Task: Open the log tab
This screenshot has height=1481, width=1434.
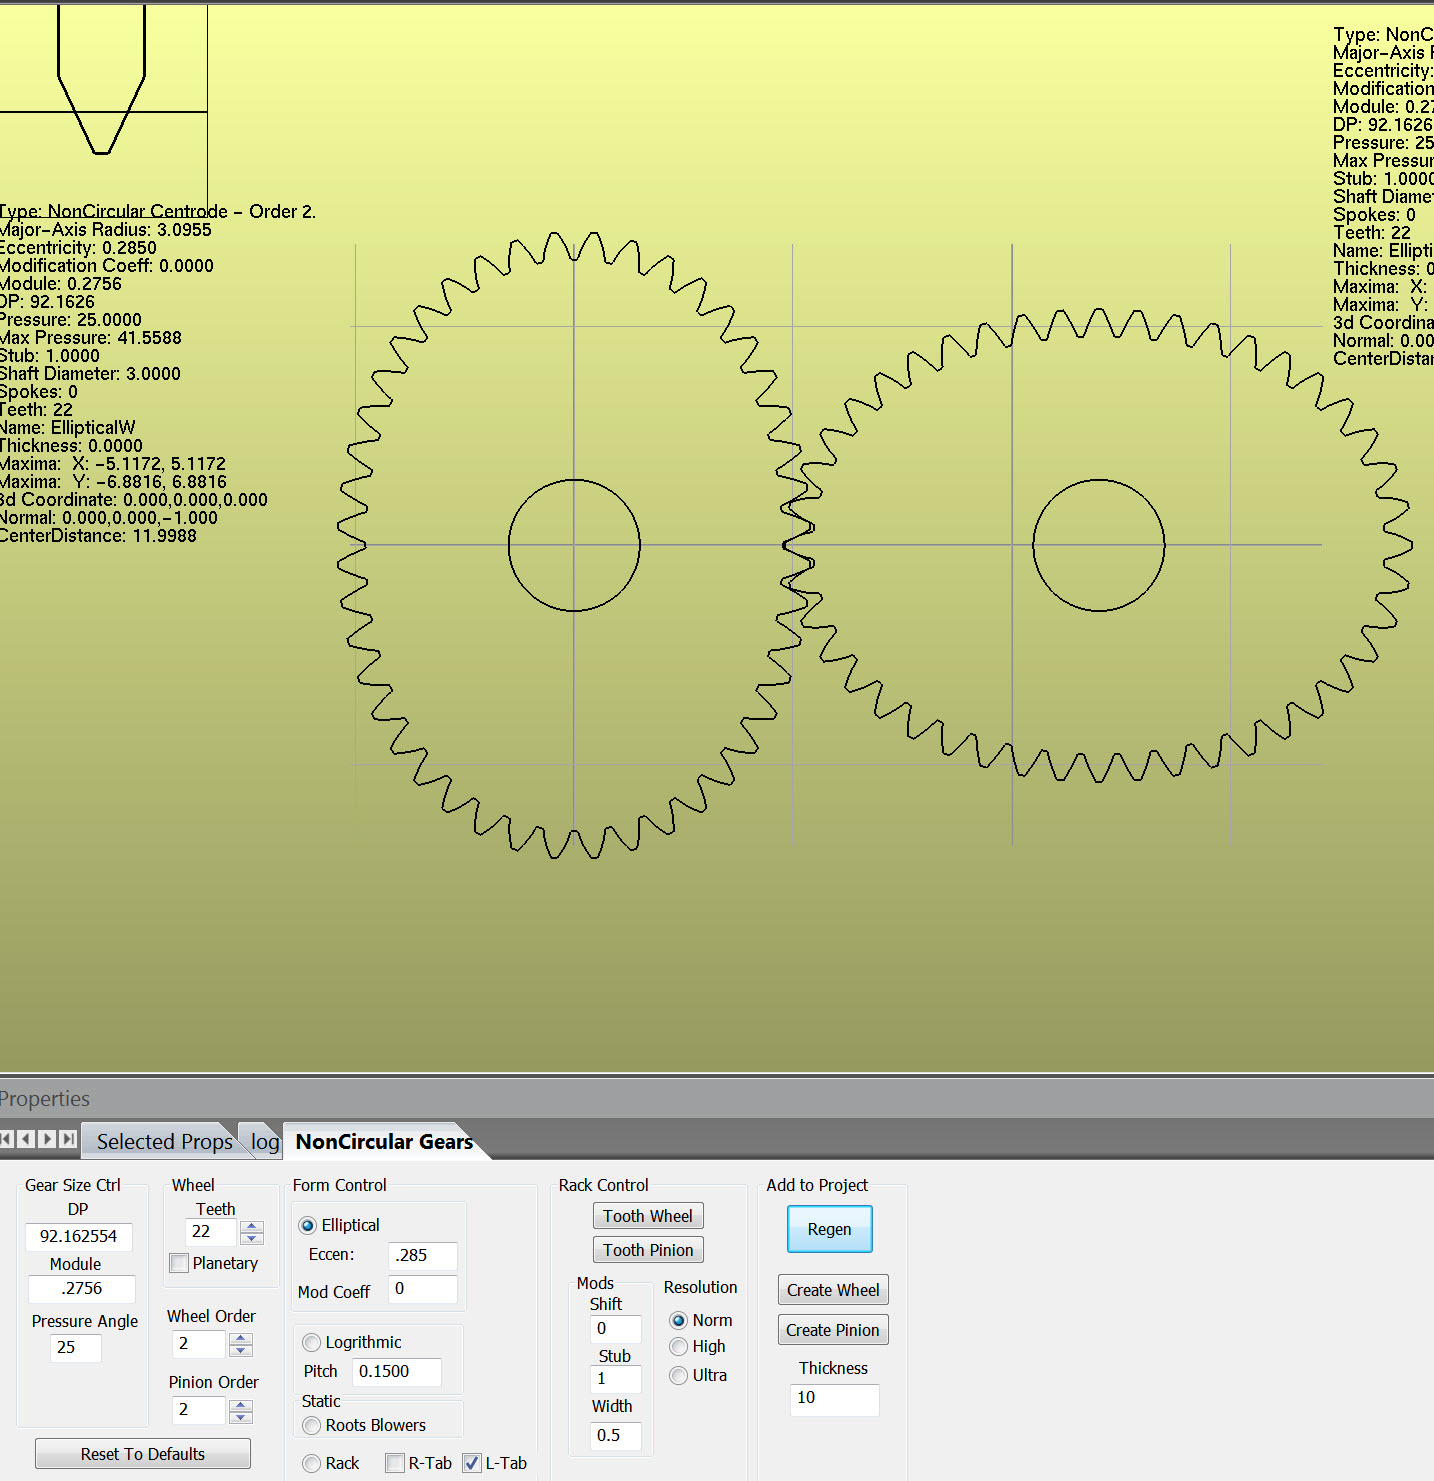Action: pos(265,1141)
